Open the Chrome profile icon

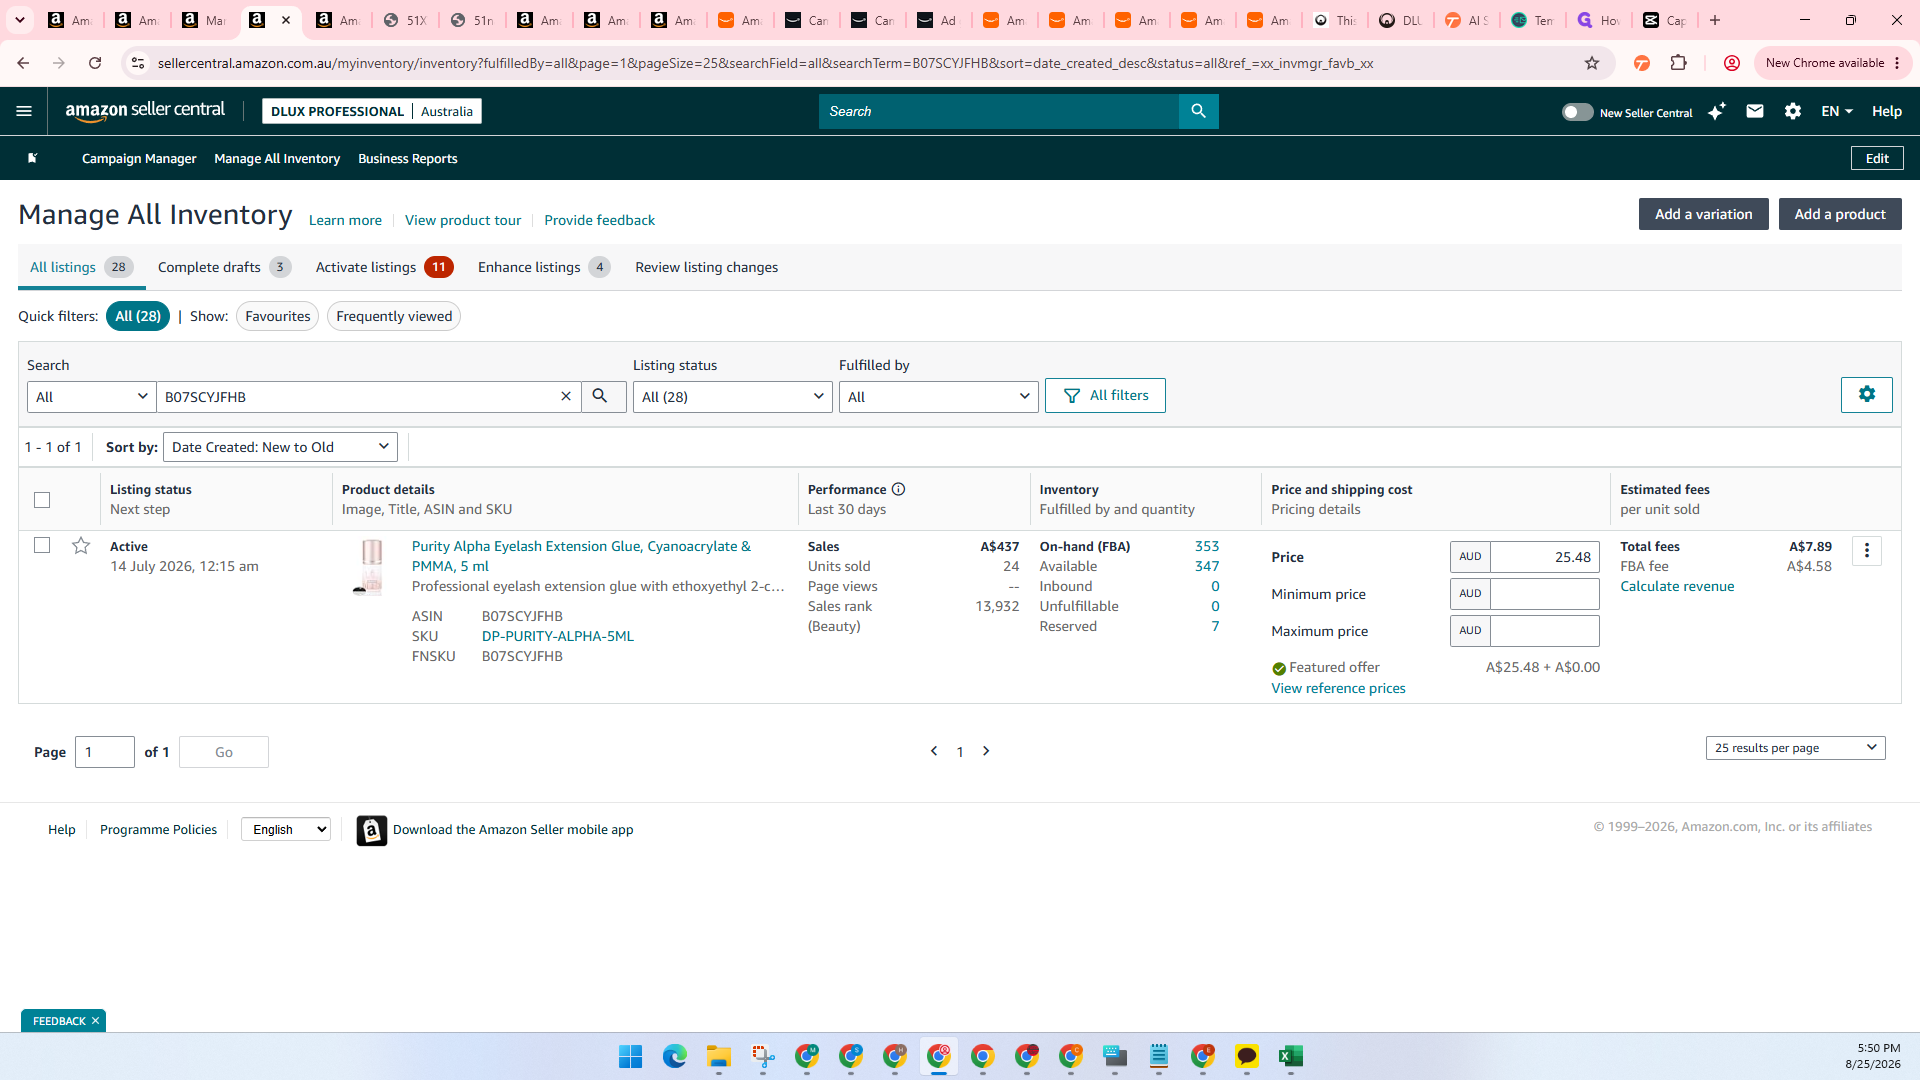[1731, 63]
